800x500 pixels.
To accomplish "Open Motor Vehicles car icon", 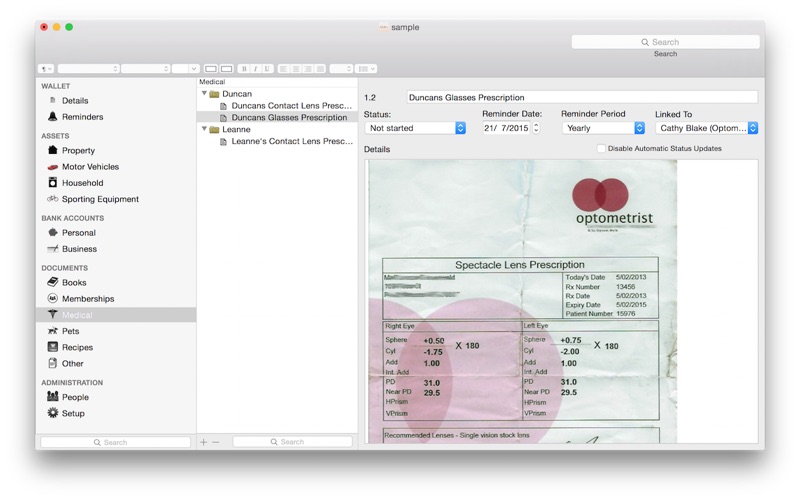I will pyautogui.click(x=53, y=167).
